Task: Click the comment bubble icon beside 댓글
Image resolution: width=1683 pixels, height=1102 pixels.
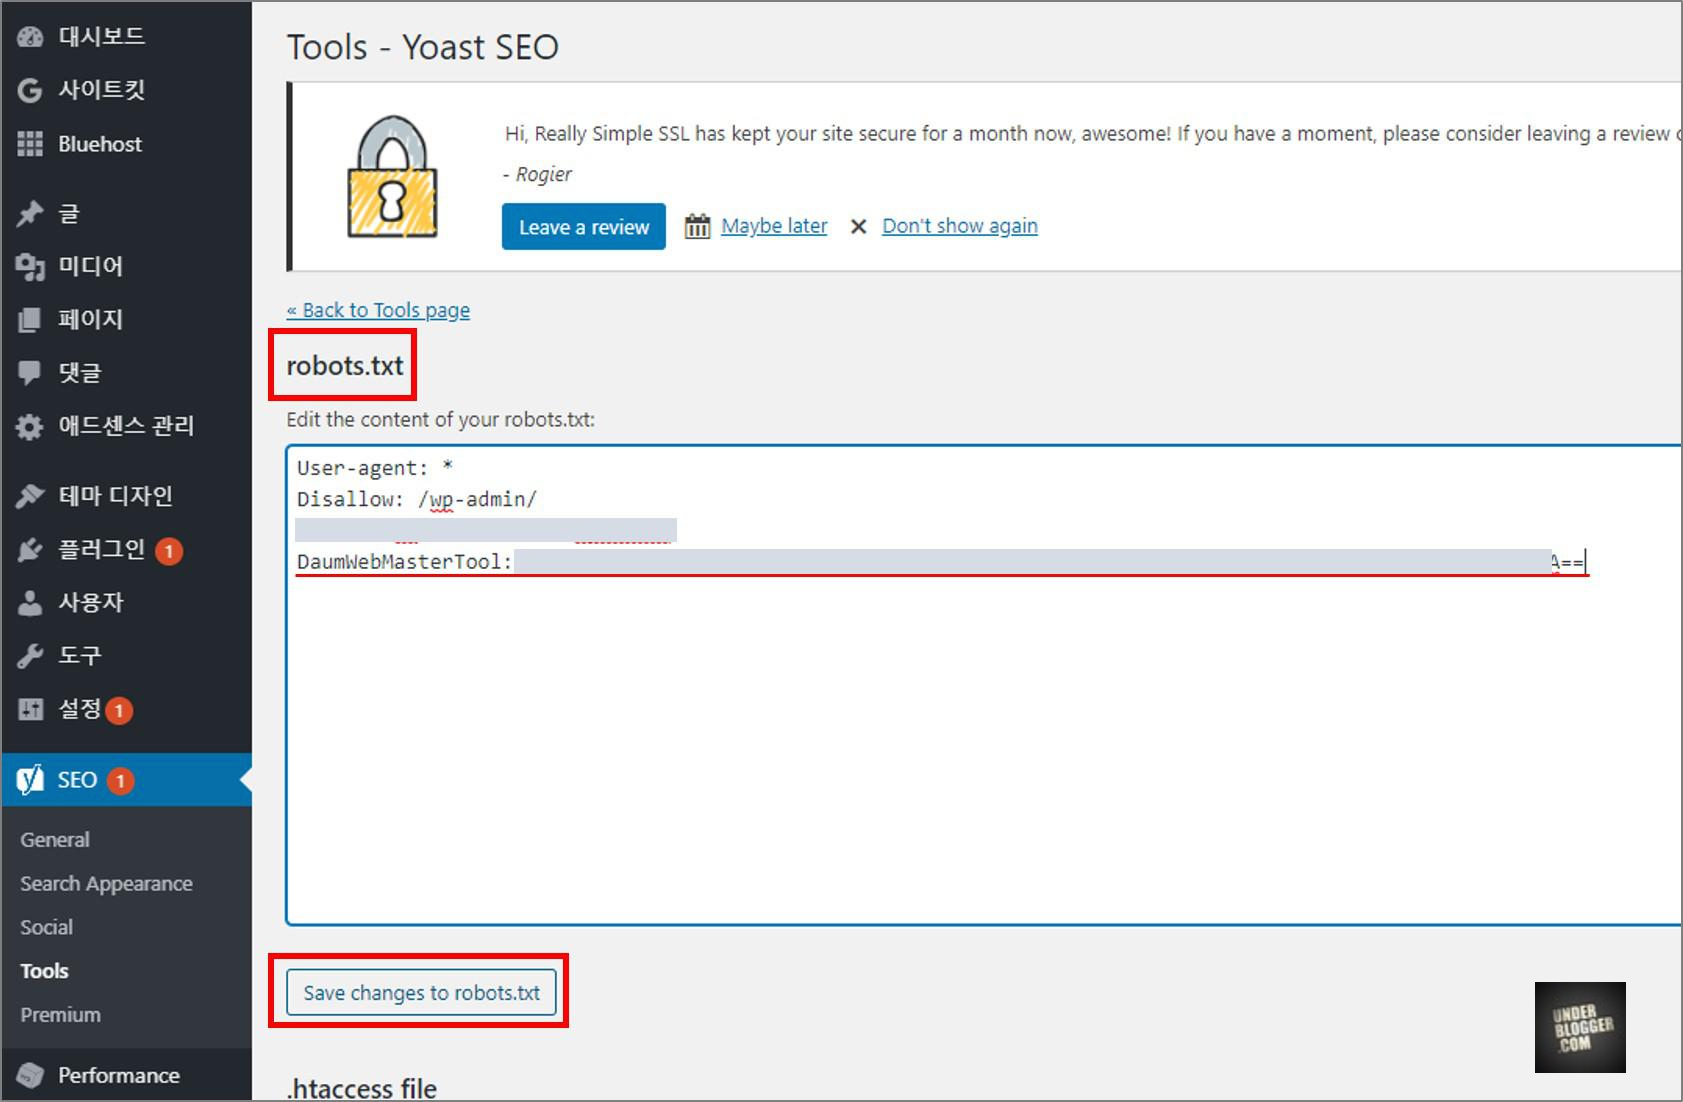Action: [30, 373]
